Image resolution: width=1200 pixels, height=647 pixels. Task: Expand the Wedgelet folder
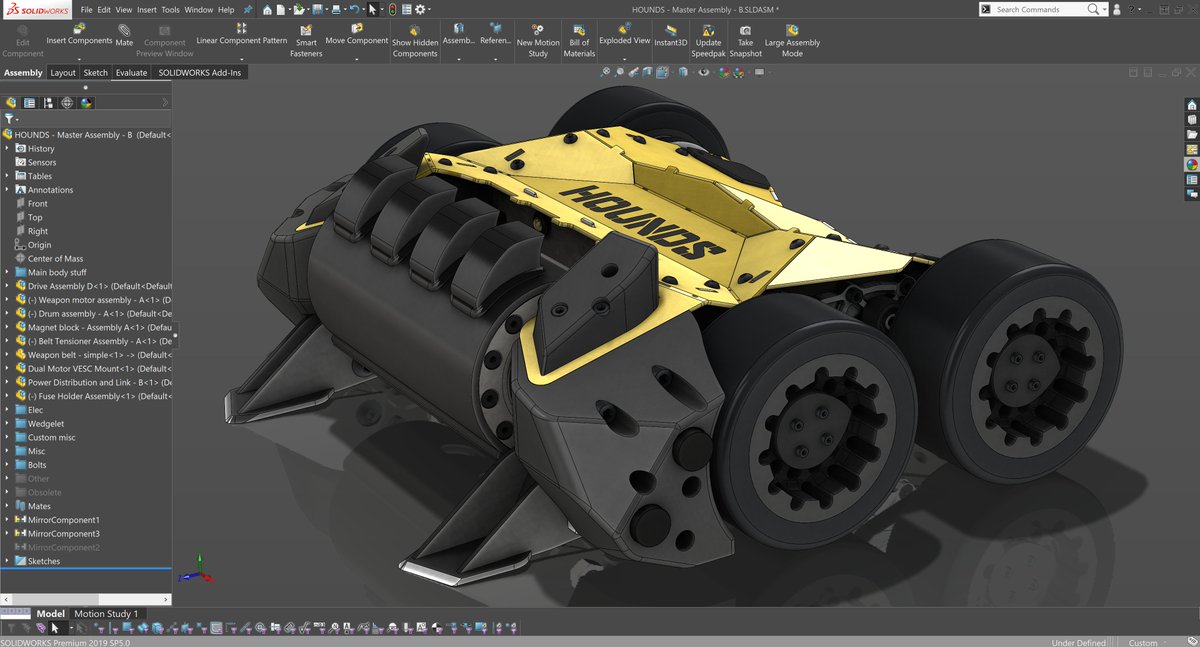pyautogui.click(x=7, y=423)
